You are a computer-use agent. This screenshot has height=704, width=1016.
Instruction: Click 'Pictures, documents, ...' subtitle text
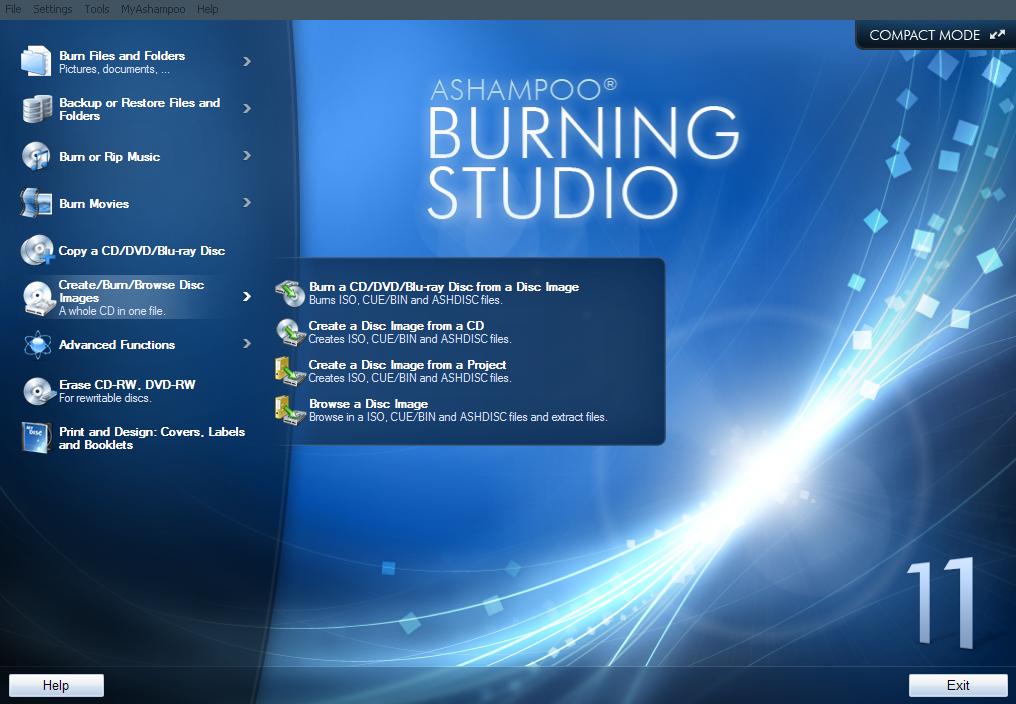click(114, 69)
